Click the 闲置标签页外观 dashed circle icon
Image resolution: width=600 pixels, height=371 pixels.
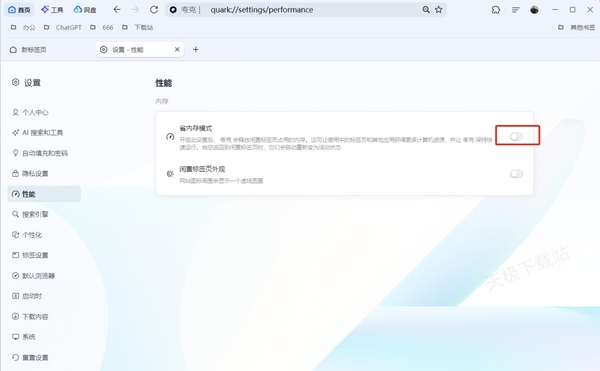[170, 174]
